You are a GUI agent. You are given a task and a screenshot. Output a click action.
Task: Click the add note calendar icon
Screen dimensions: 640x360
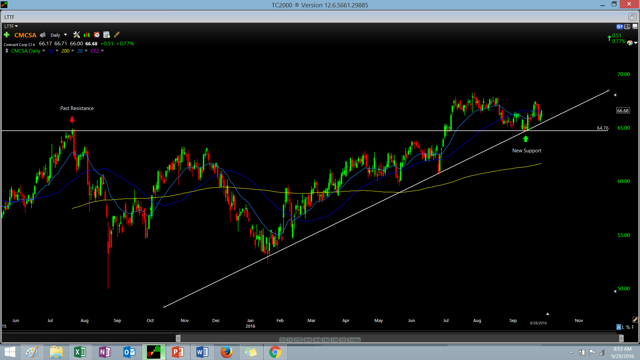[x=107, y=35]
